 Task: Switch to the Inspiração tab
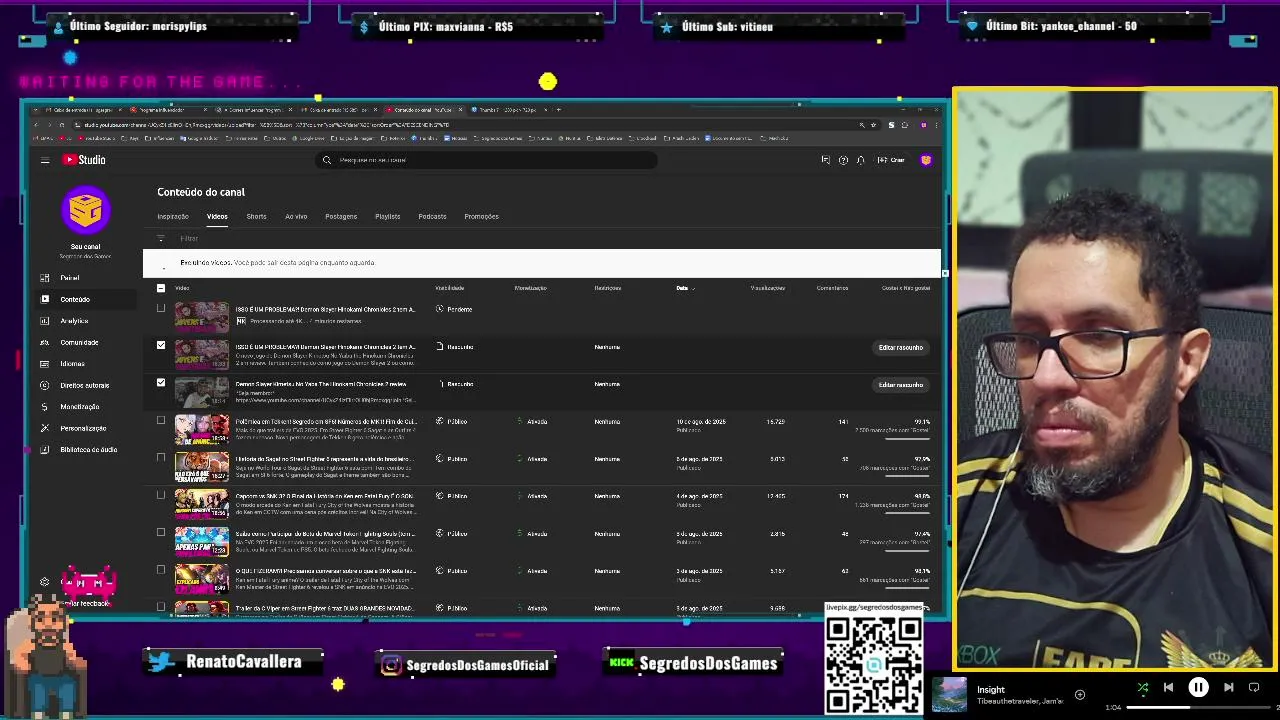coord(173,216)
